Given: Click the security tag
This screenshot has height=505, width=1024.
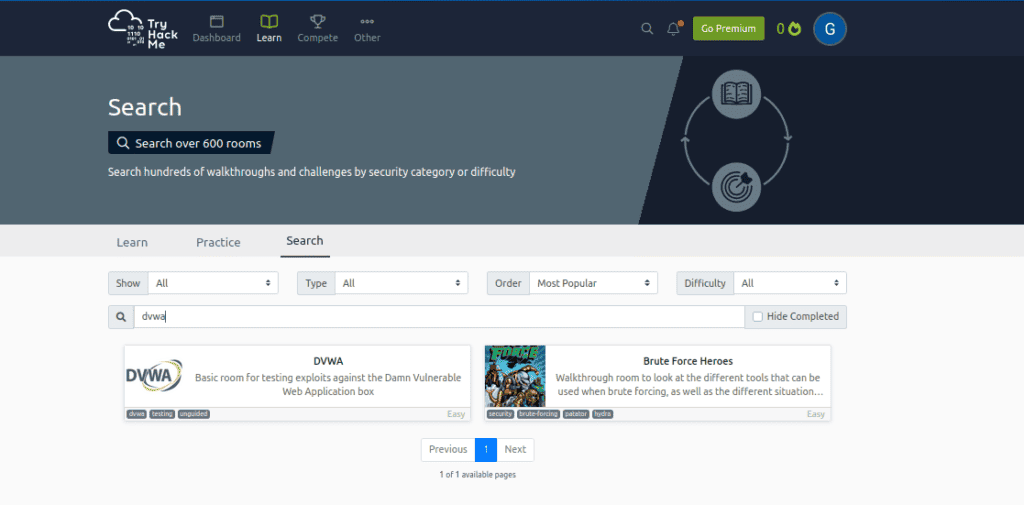Looking at the screenshot, I should [500, 414].
